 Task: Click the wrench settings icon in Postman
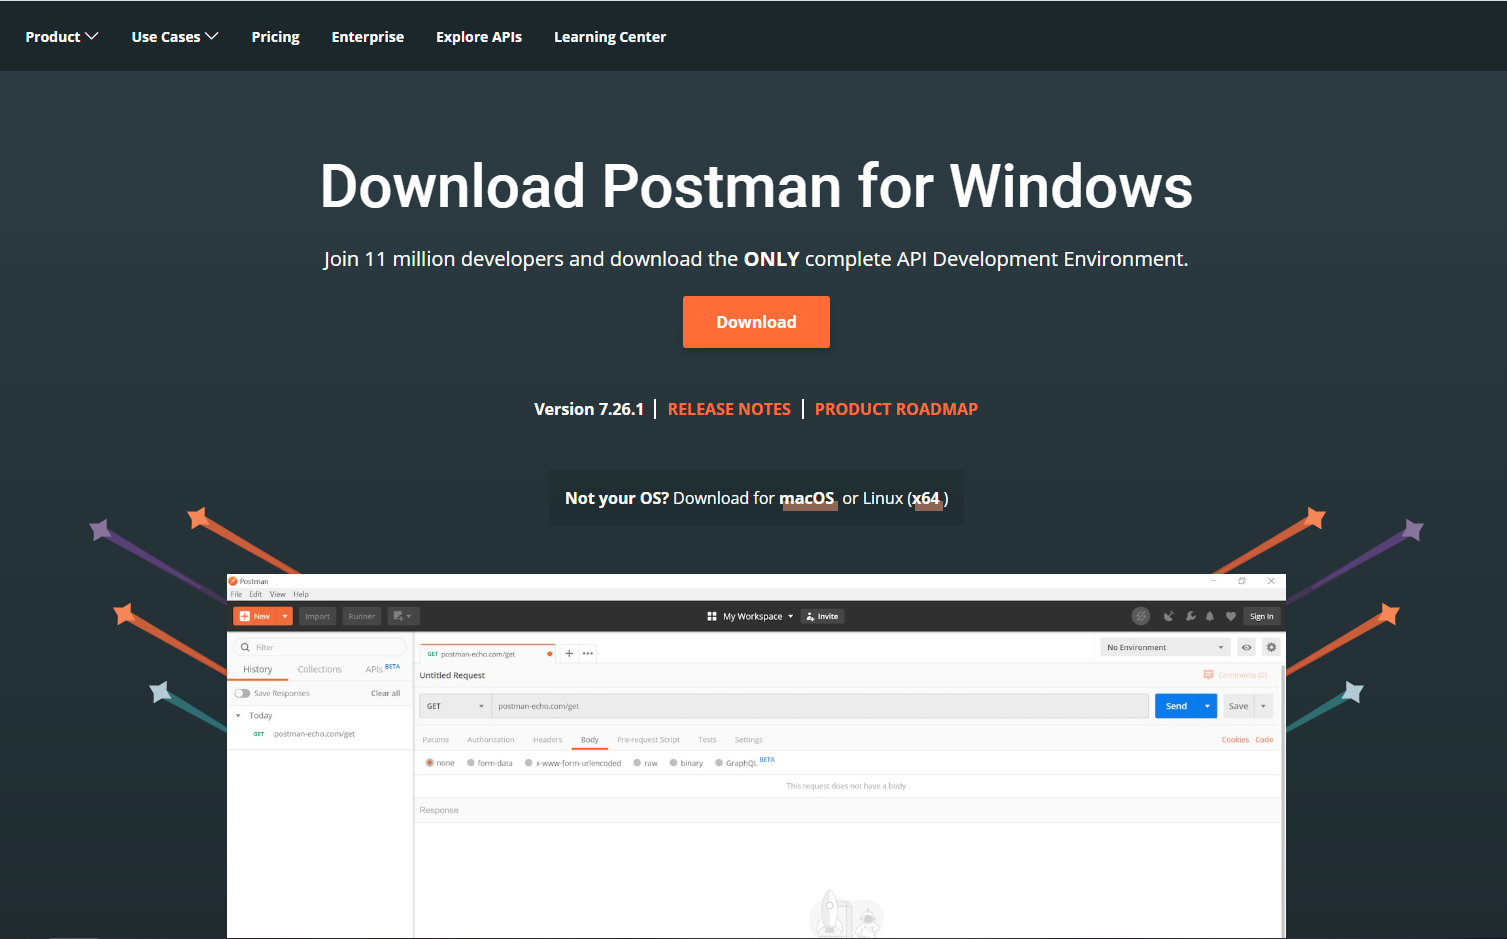pyautogui.click(x=1190, y=616)
